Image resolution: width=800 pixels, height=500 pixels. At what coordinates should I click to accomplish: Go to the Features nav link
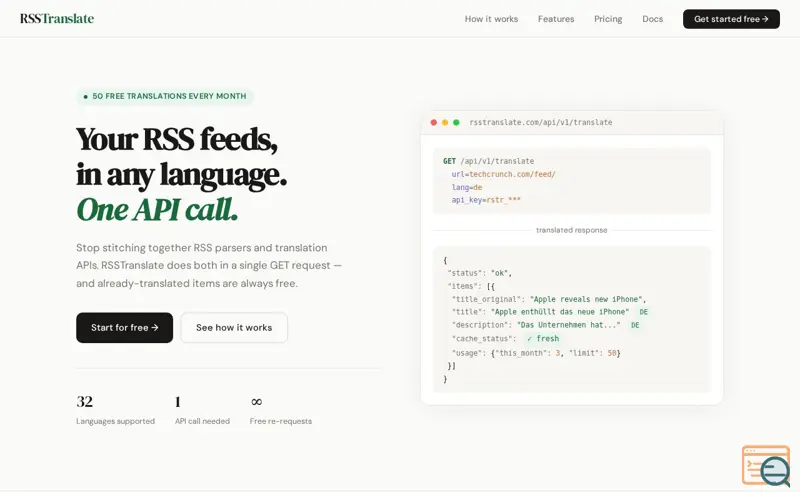(556, 19)
